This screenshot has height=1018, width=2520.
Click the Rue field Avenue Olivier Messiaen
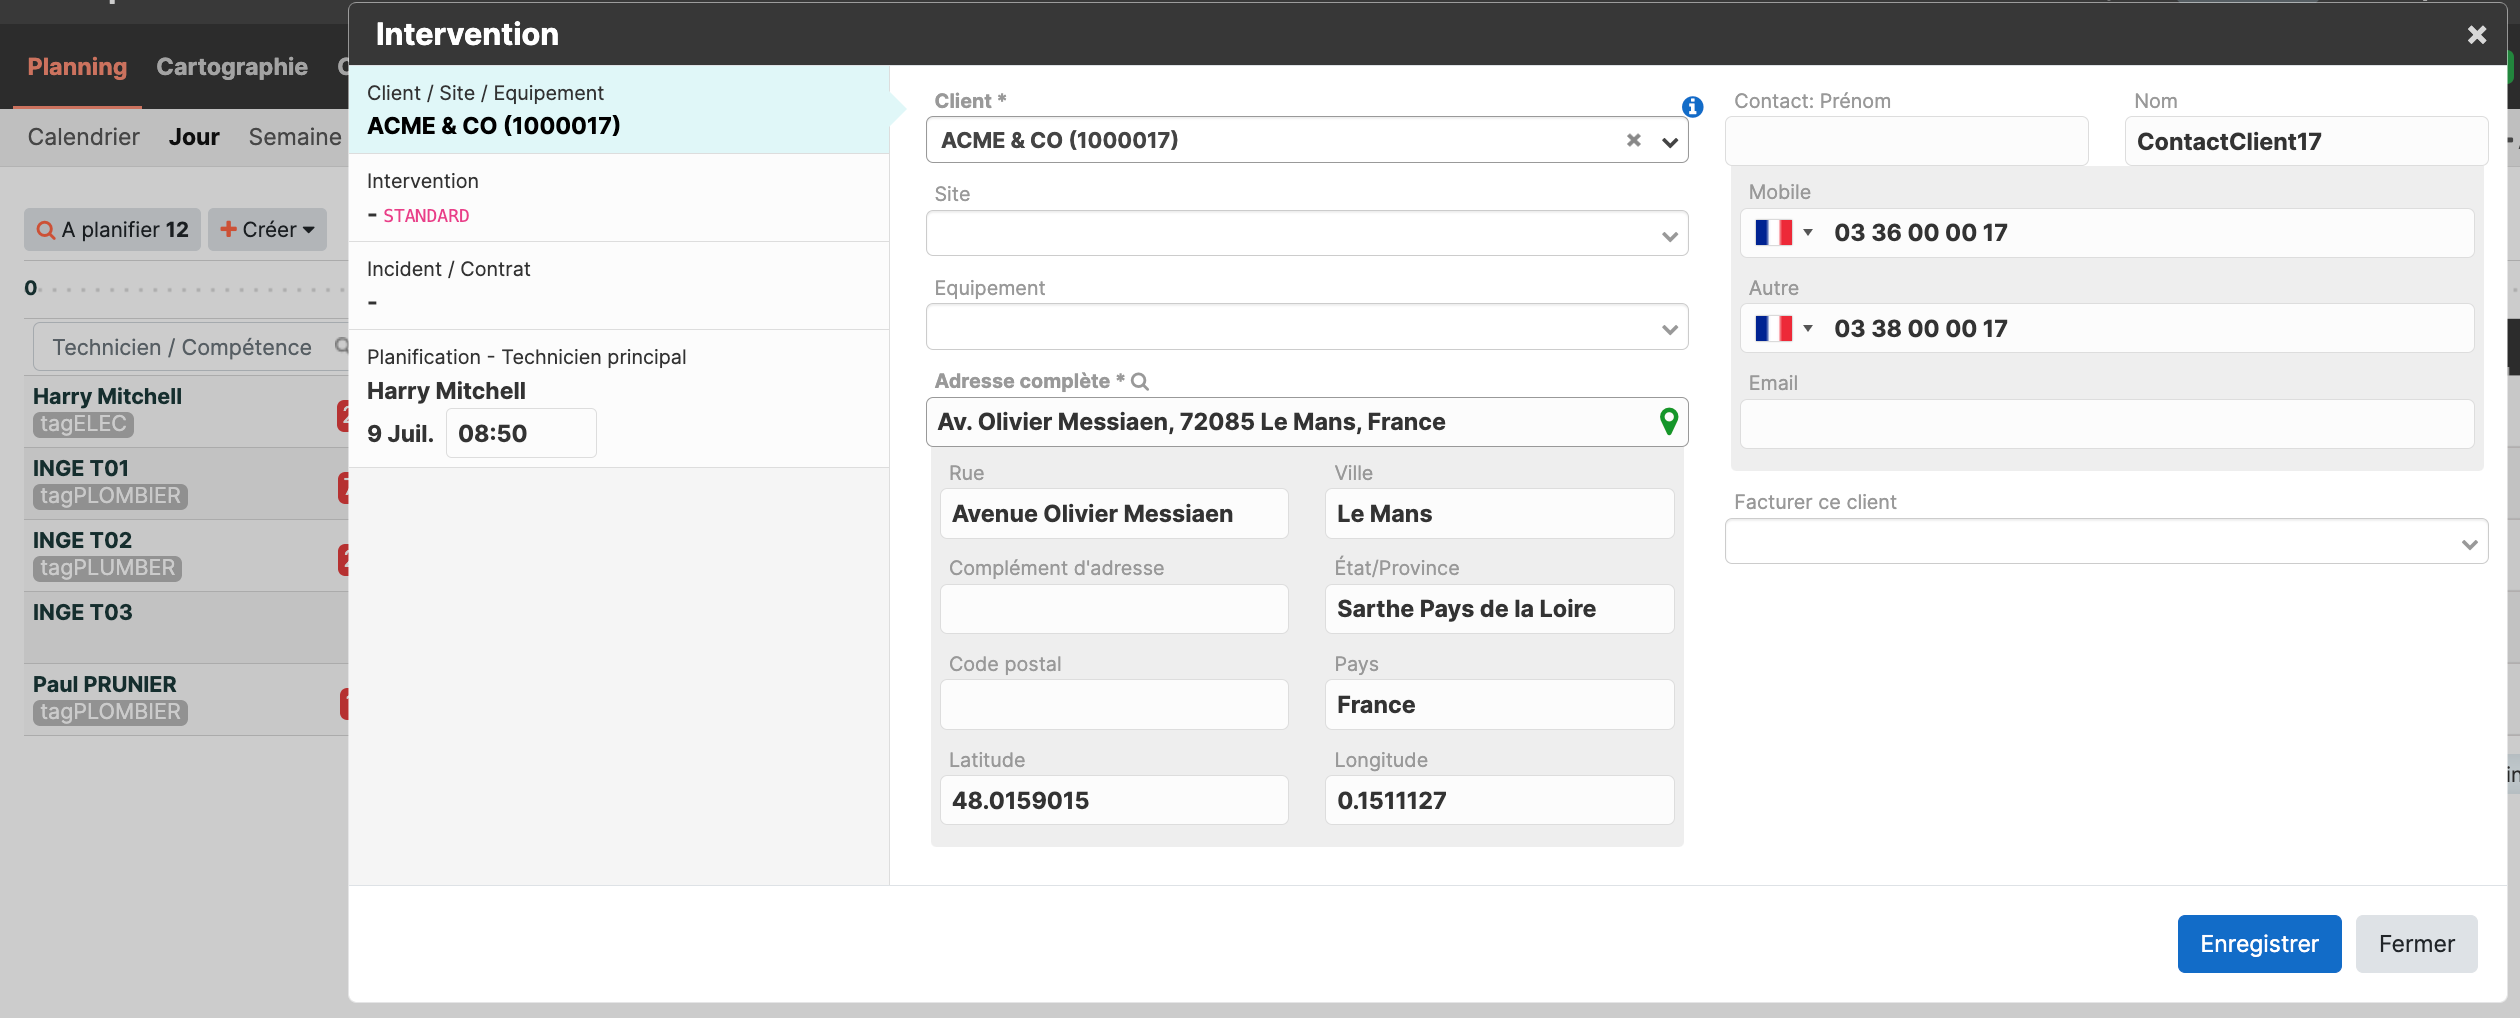(1114, 513)
